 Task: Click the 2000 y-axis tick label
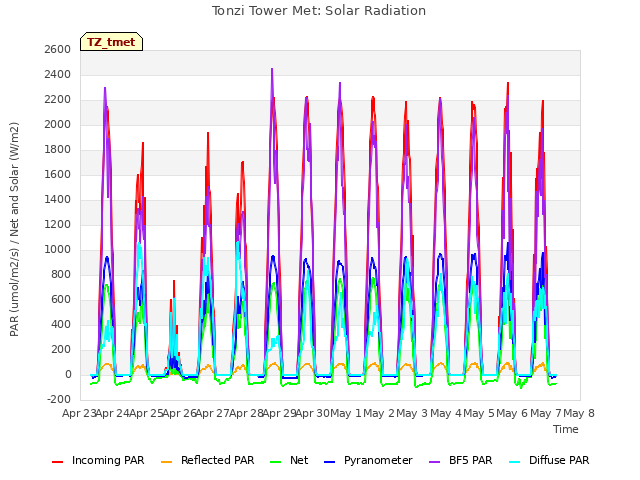58,124
